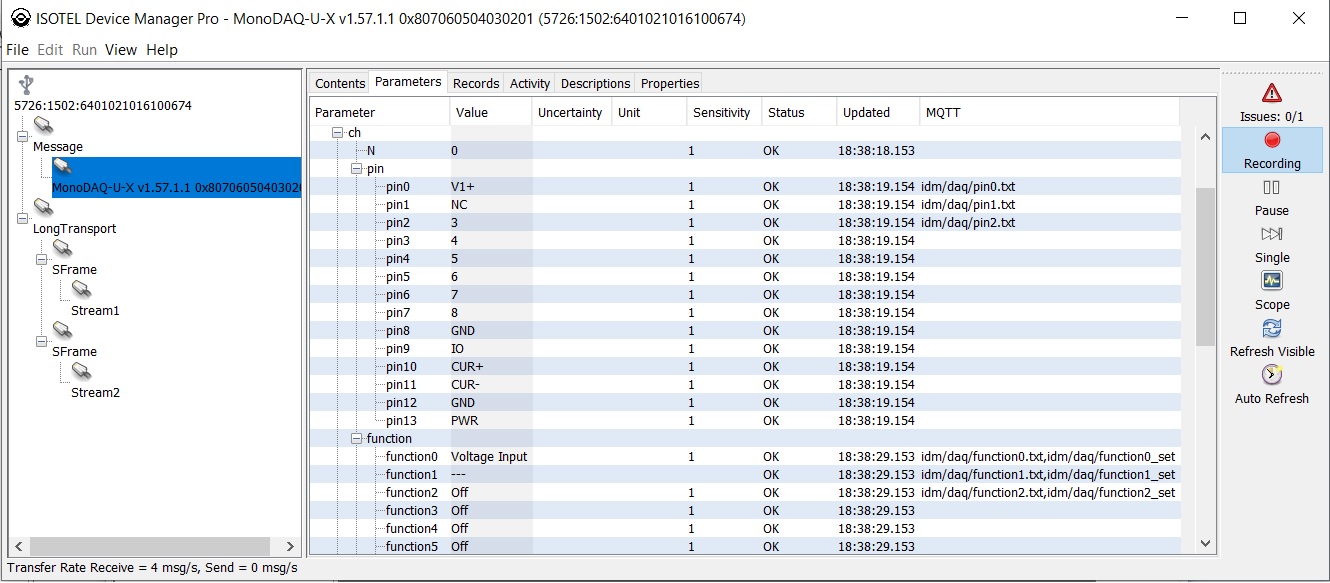Click the 'Voltage Input' value cell

coord(489,457)
